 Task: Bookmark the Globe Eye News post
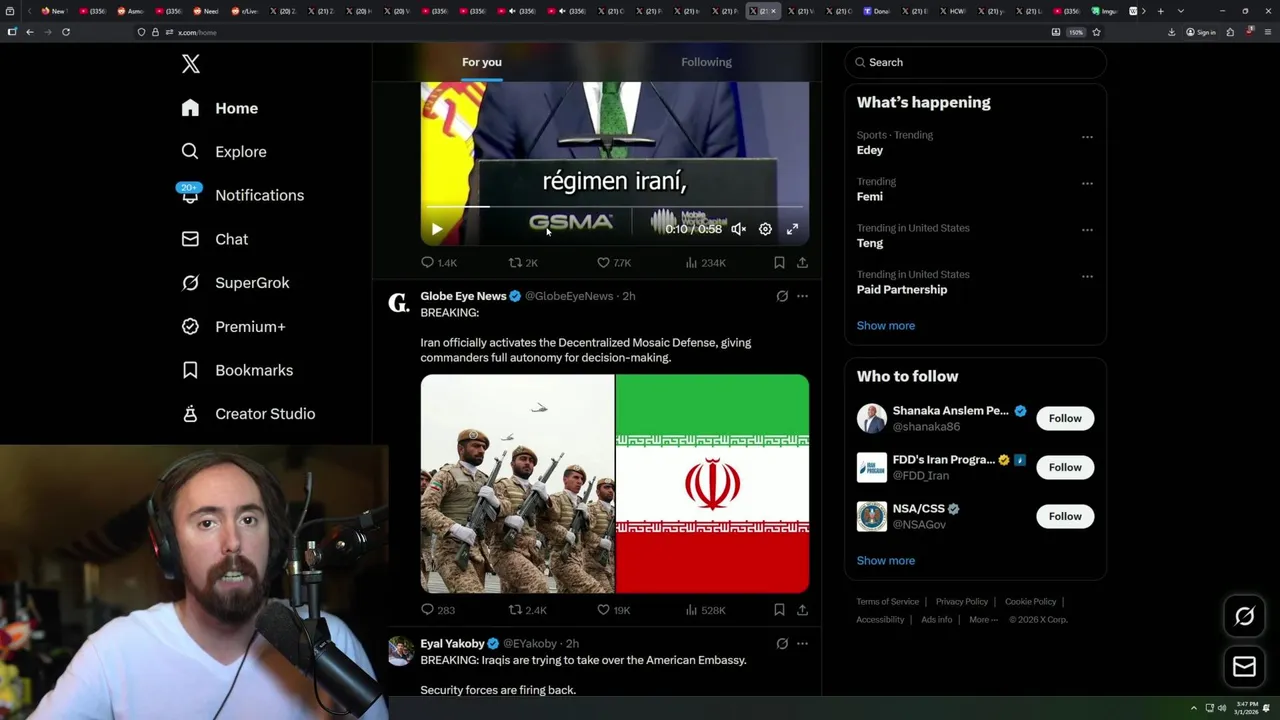tap(779, 610)
